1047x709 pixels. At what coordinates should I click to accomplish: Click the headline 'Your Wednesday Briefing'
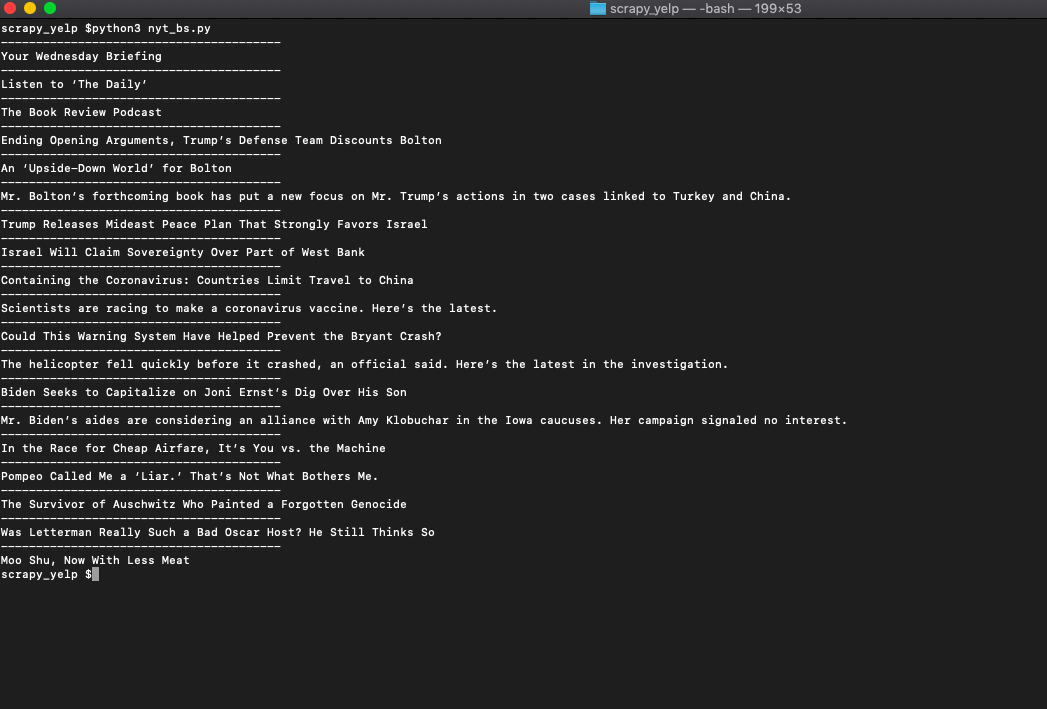81,56
